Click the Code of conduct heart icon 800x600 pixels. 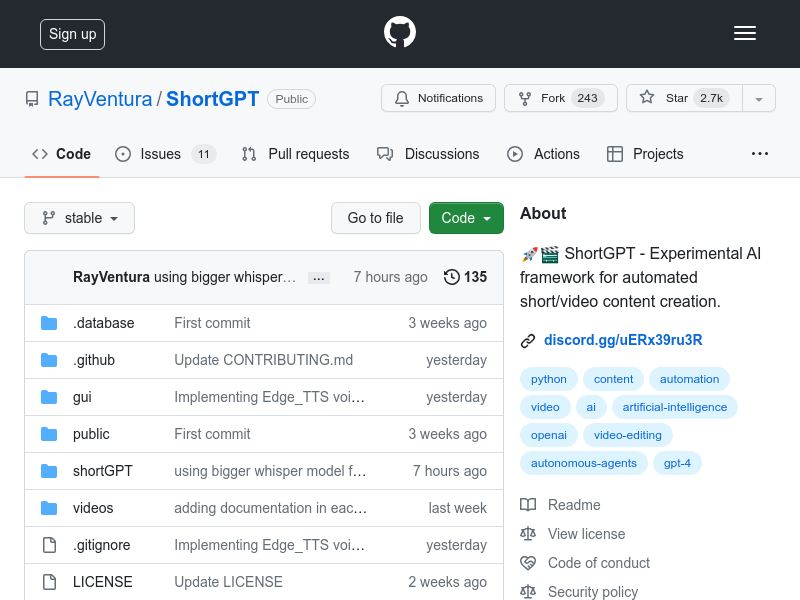[x=528, y=563]
